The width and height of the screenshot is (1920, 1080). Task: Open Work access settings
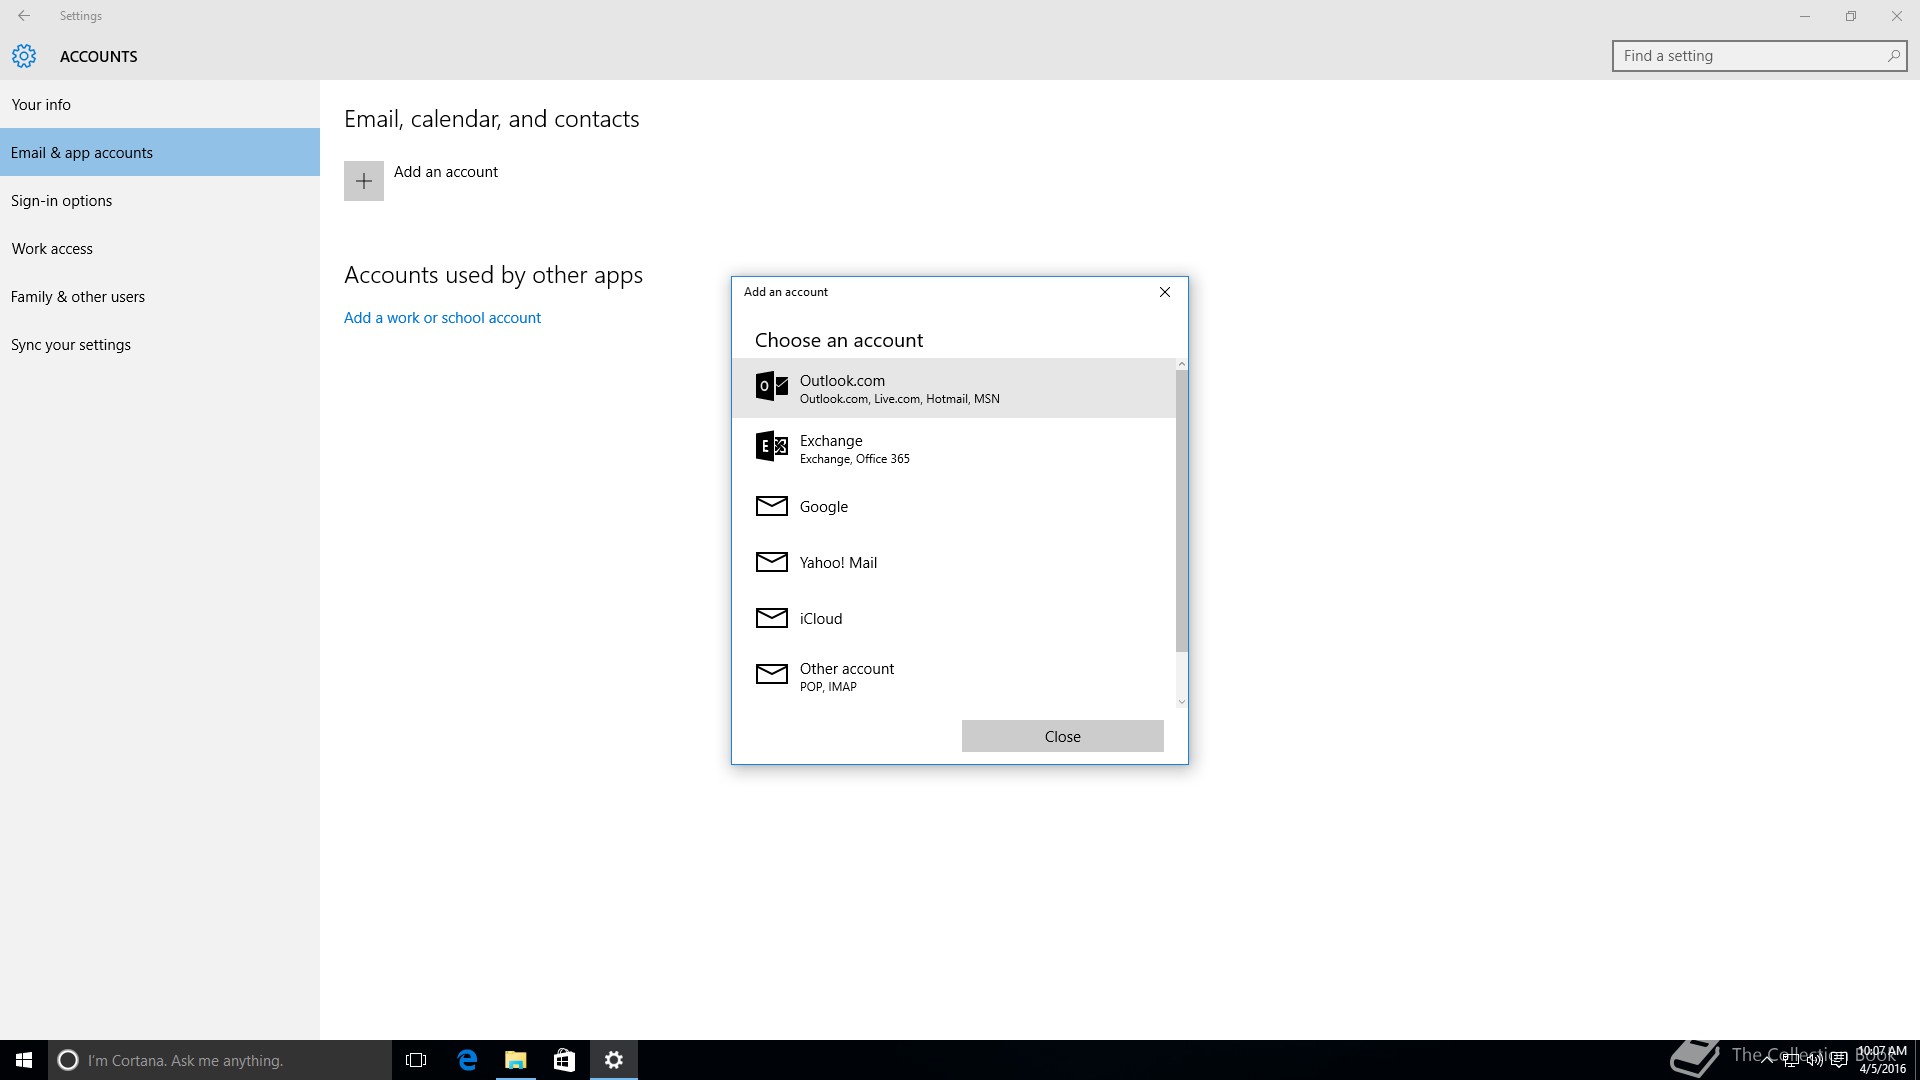tap(160, 248)
